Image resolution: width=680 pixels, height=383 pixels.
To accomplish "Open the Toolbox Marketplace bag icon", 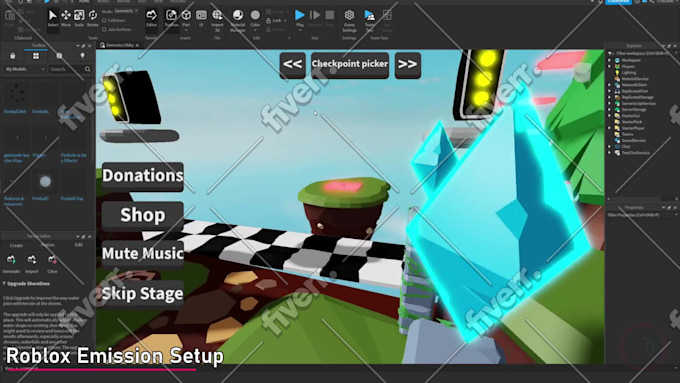I will click(13, 56).
